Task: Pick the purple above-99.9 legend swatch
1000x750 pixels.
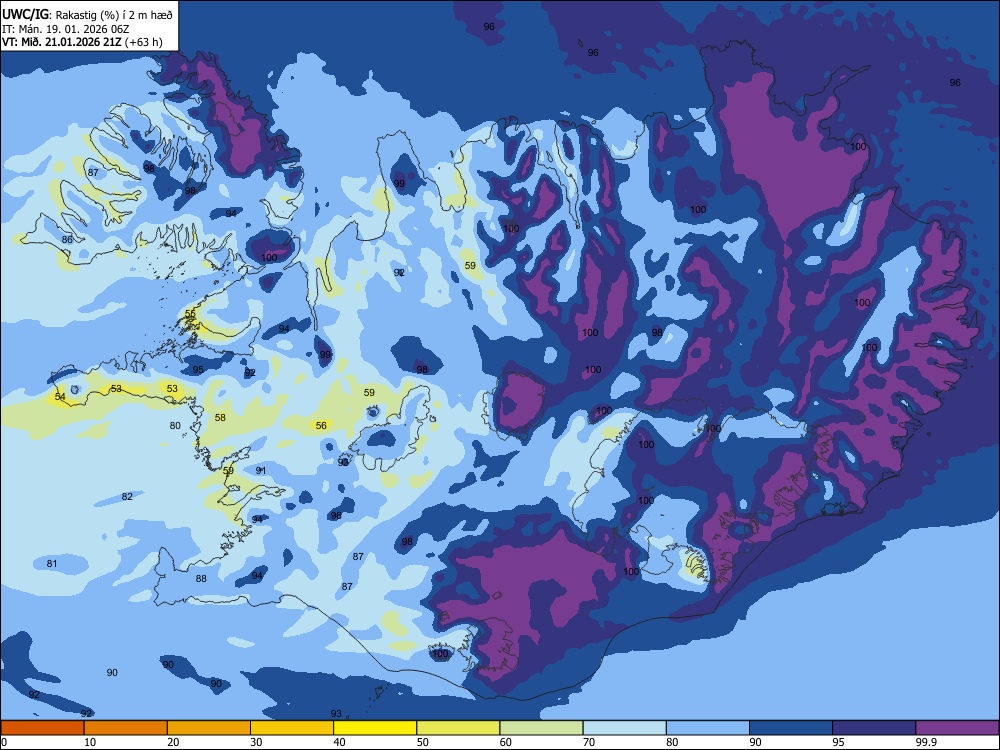Action: click(957, 728)
